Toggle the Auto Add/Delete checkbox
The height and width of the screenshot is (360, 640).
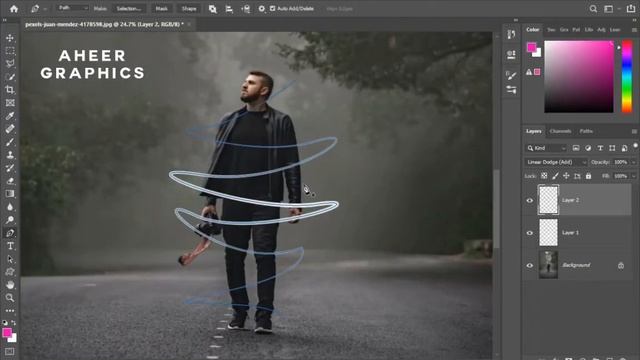[x=273, y=8]
